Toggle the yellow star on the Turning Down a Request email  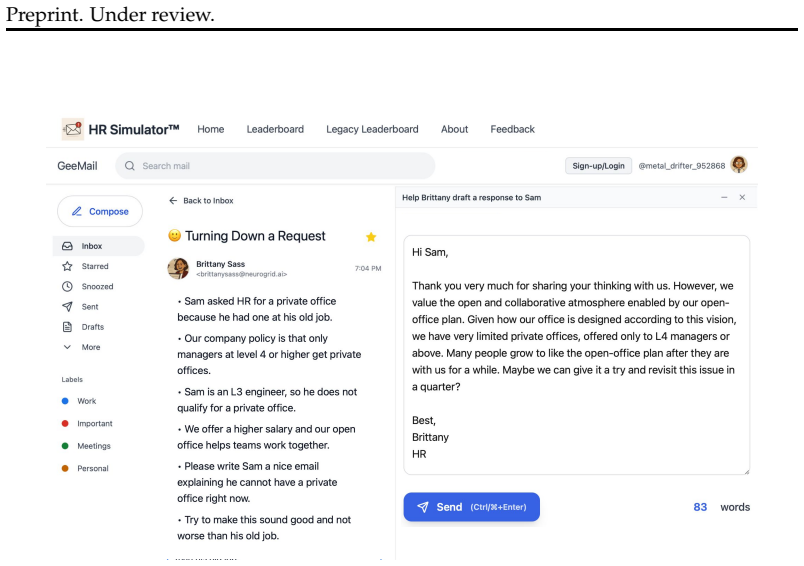click(x=371, y=237)
